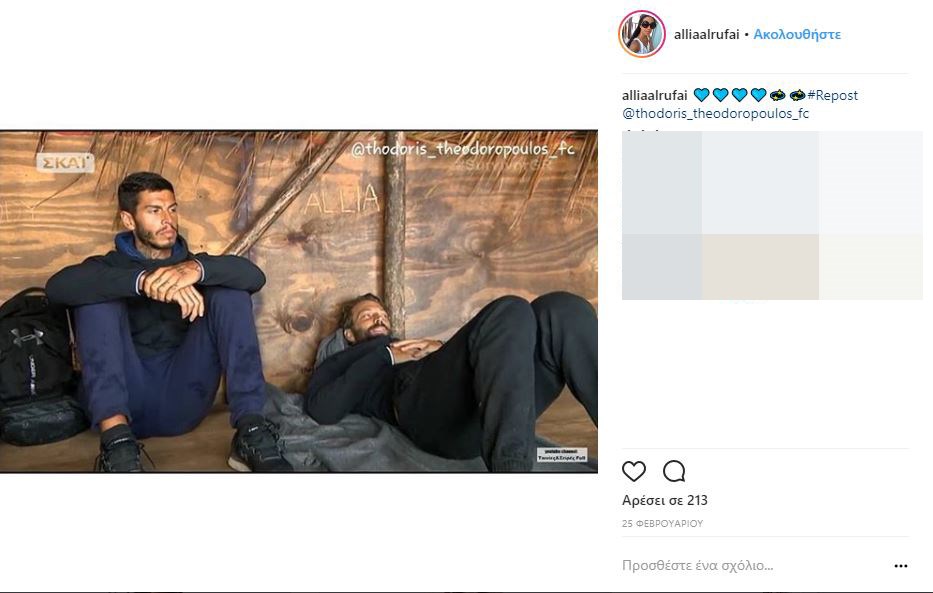Click the car emojis in the caption
Viewport: 933px width, 593px height.
[788, 95]
